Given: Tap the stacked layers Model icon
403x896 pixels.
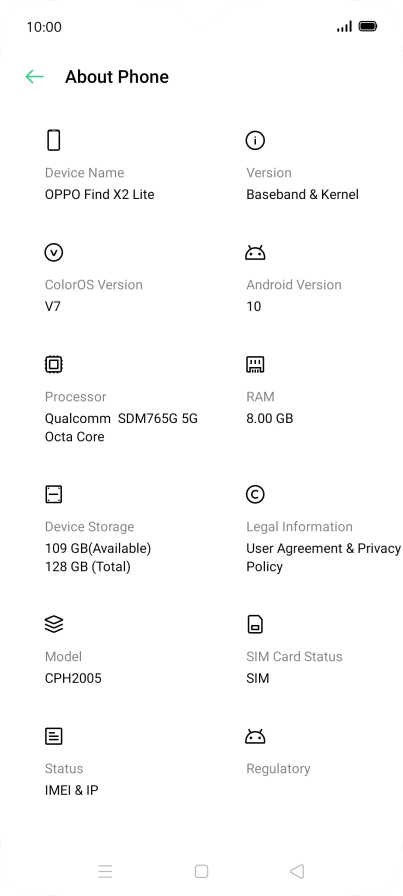Looking at the screenshot, I should tap(54, 624).
